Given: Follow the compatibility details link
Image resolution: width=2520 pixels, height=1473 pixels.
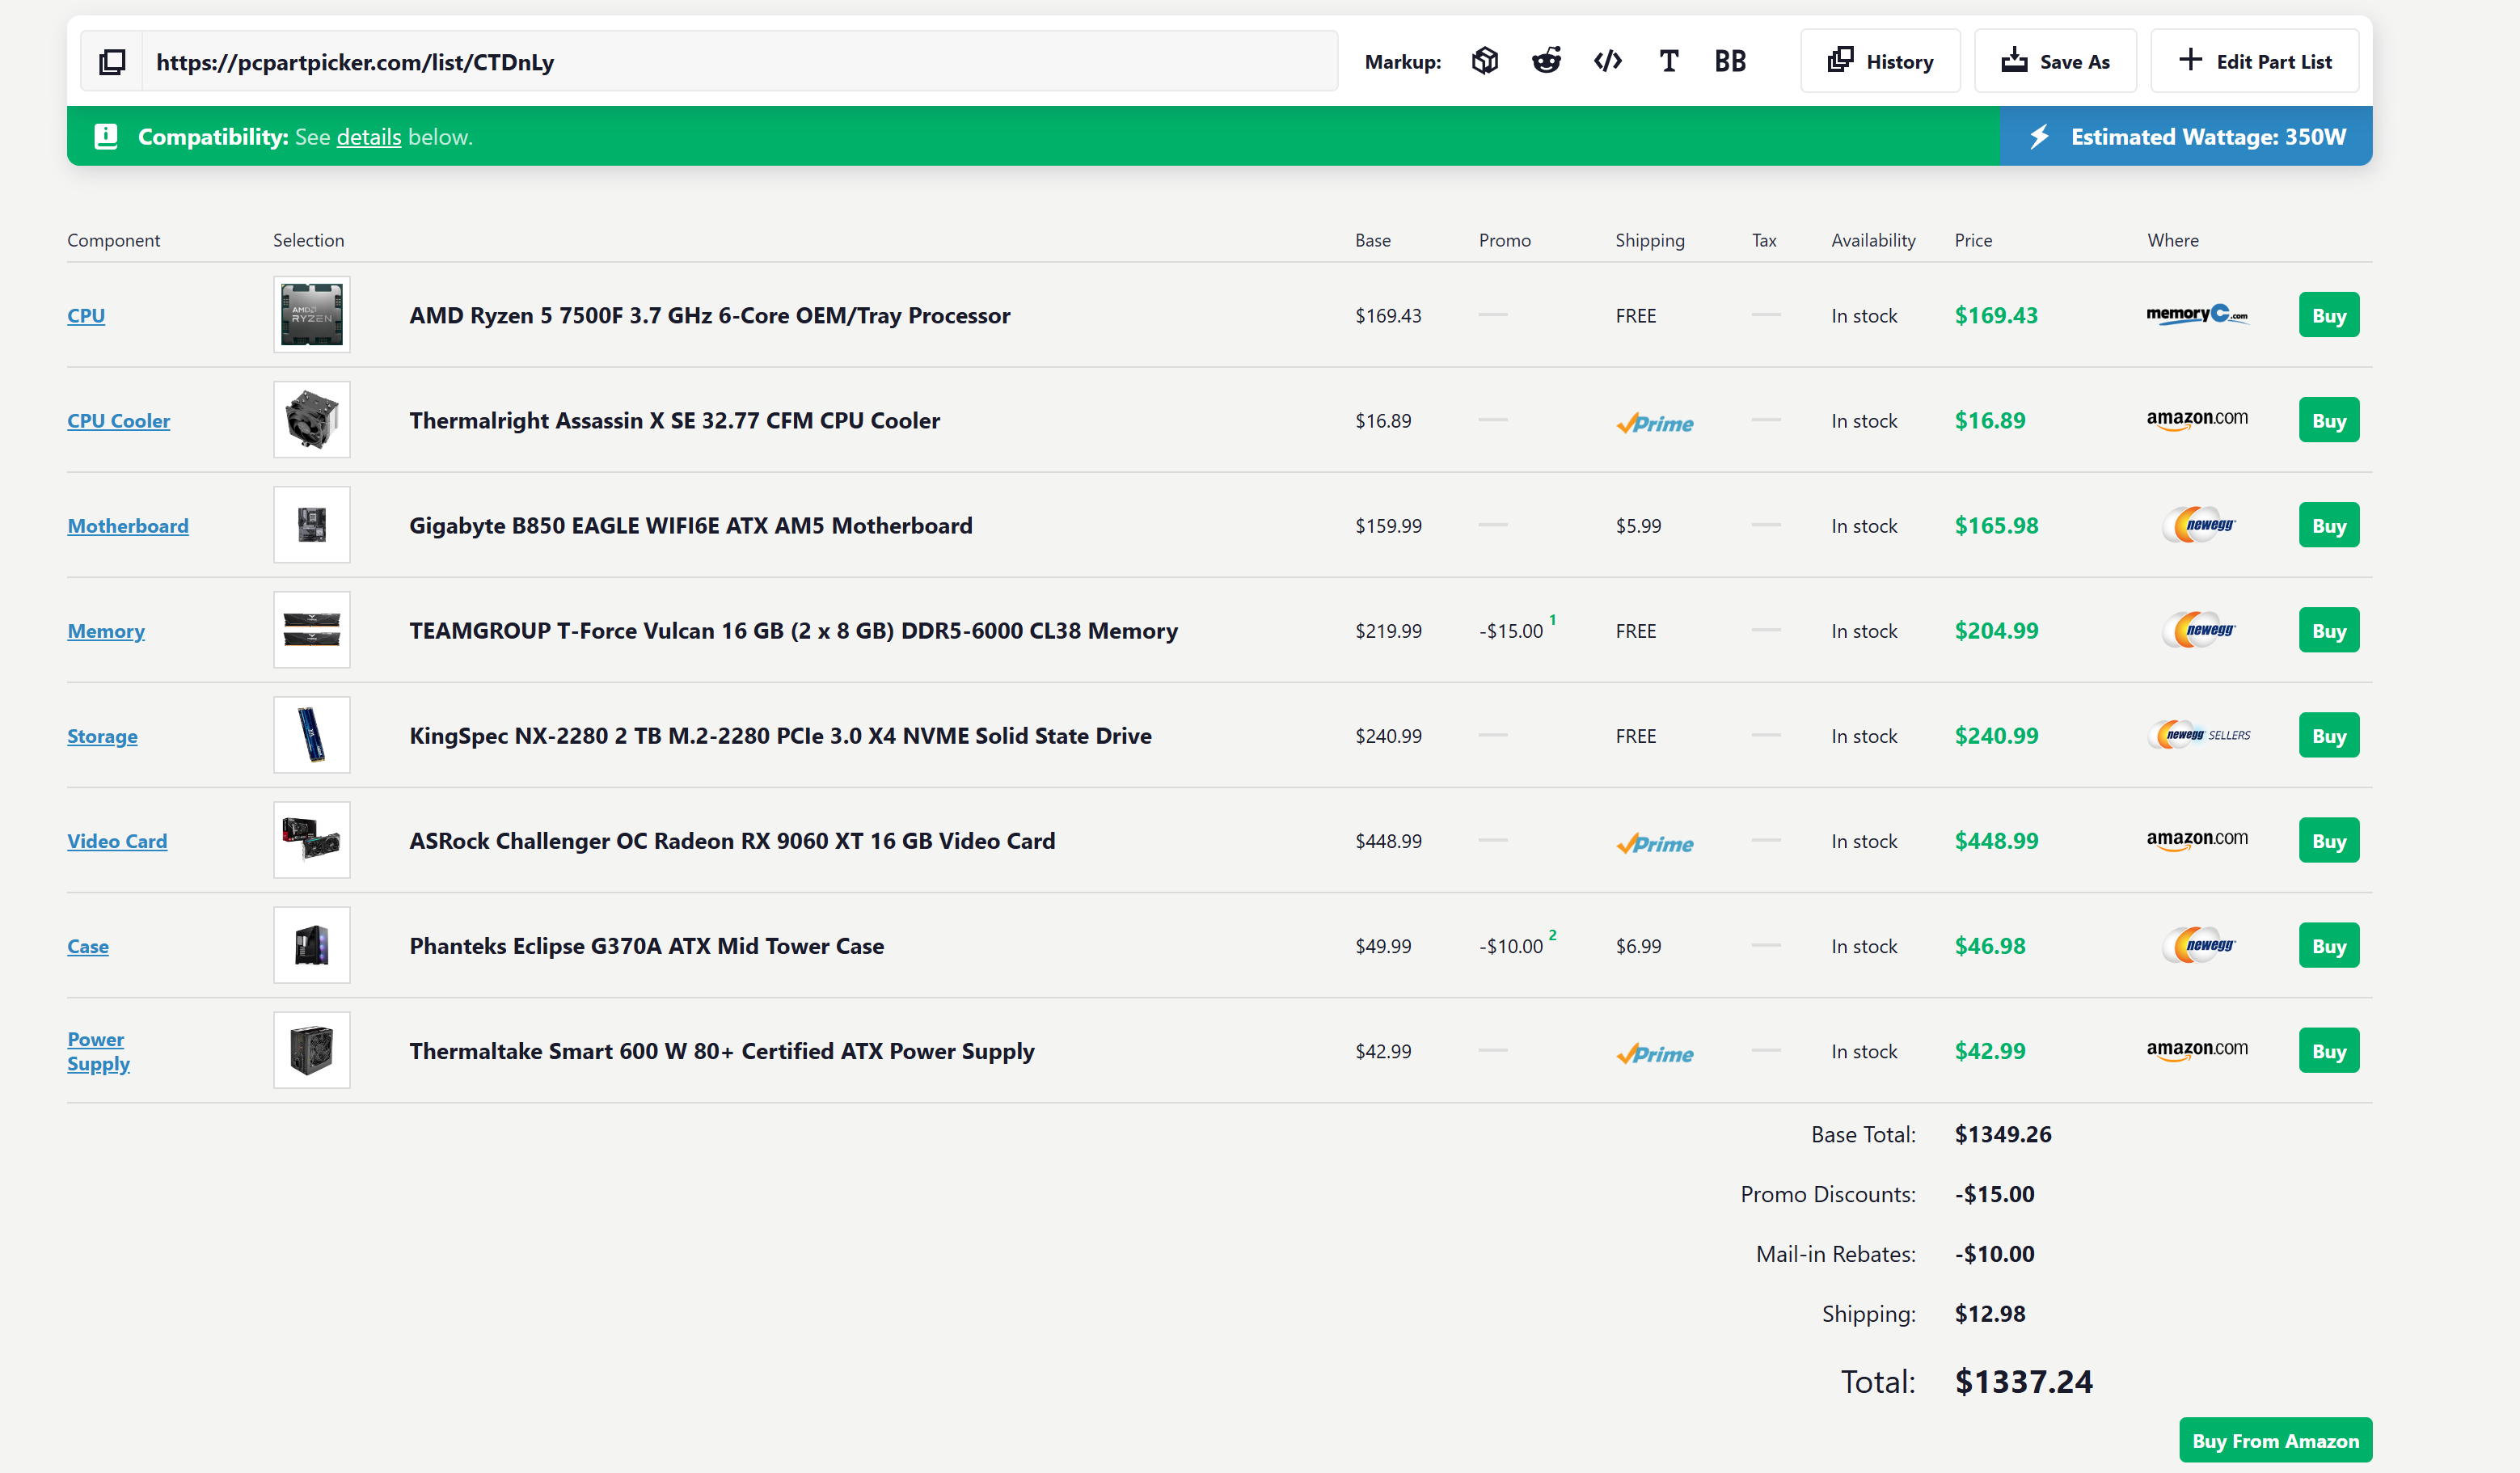Looking at the screenshot, I should click(368, 137).
